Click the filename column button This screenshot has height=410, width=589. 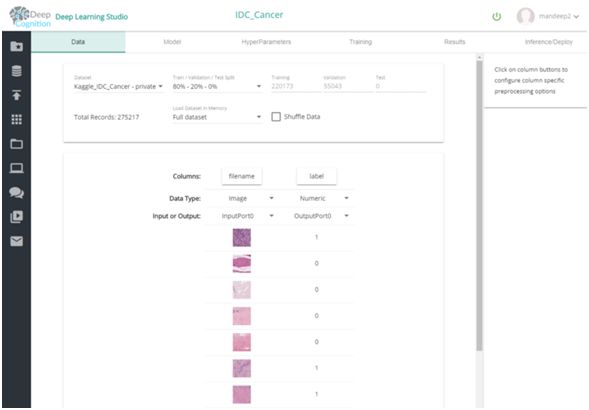point(242,176)
